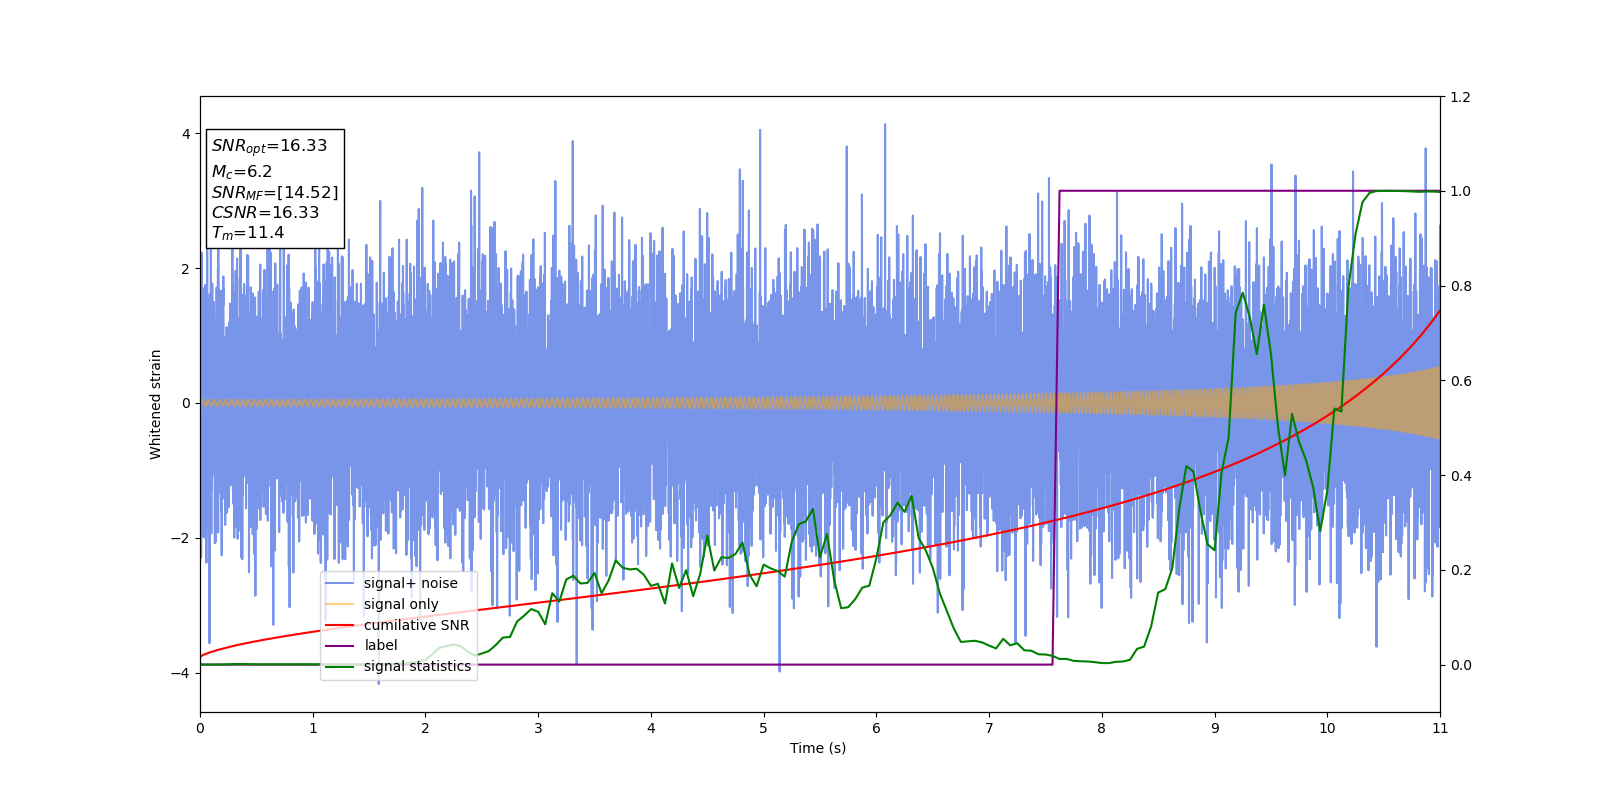Click the red cumulative SNR legend swatch
Viewport: 1600px width, 800px height.
(x=340, y=625)
